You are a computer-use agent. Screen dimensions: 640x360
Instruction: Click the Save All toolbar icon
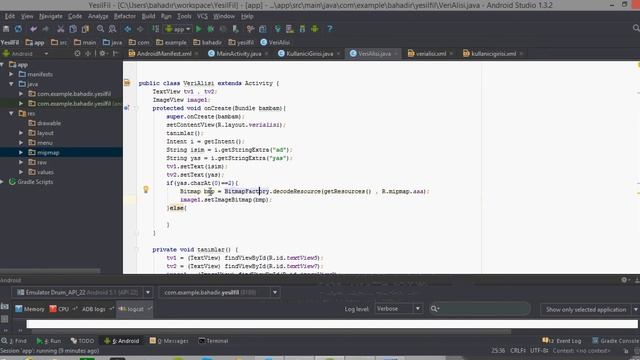click(6, 29)
